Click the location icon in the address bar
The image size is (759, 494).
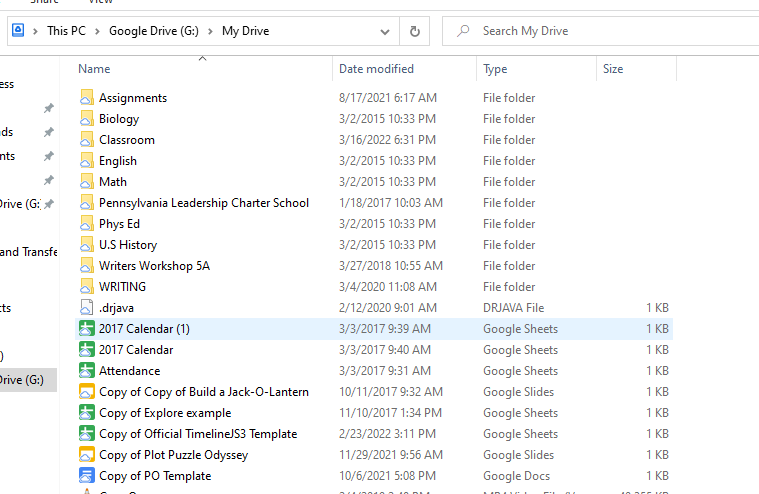(18, 30)
